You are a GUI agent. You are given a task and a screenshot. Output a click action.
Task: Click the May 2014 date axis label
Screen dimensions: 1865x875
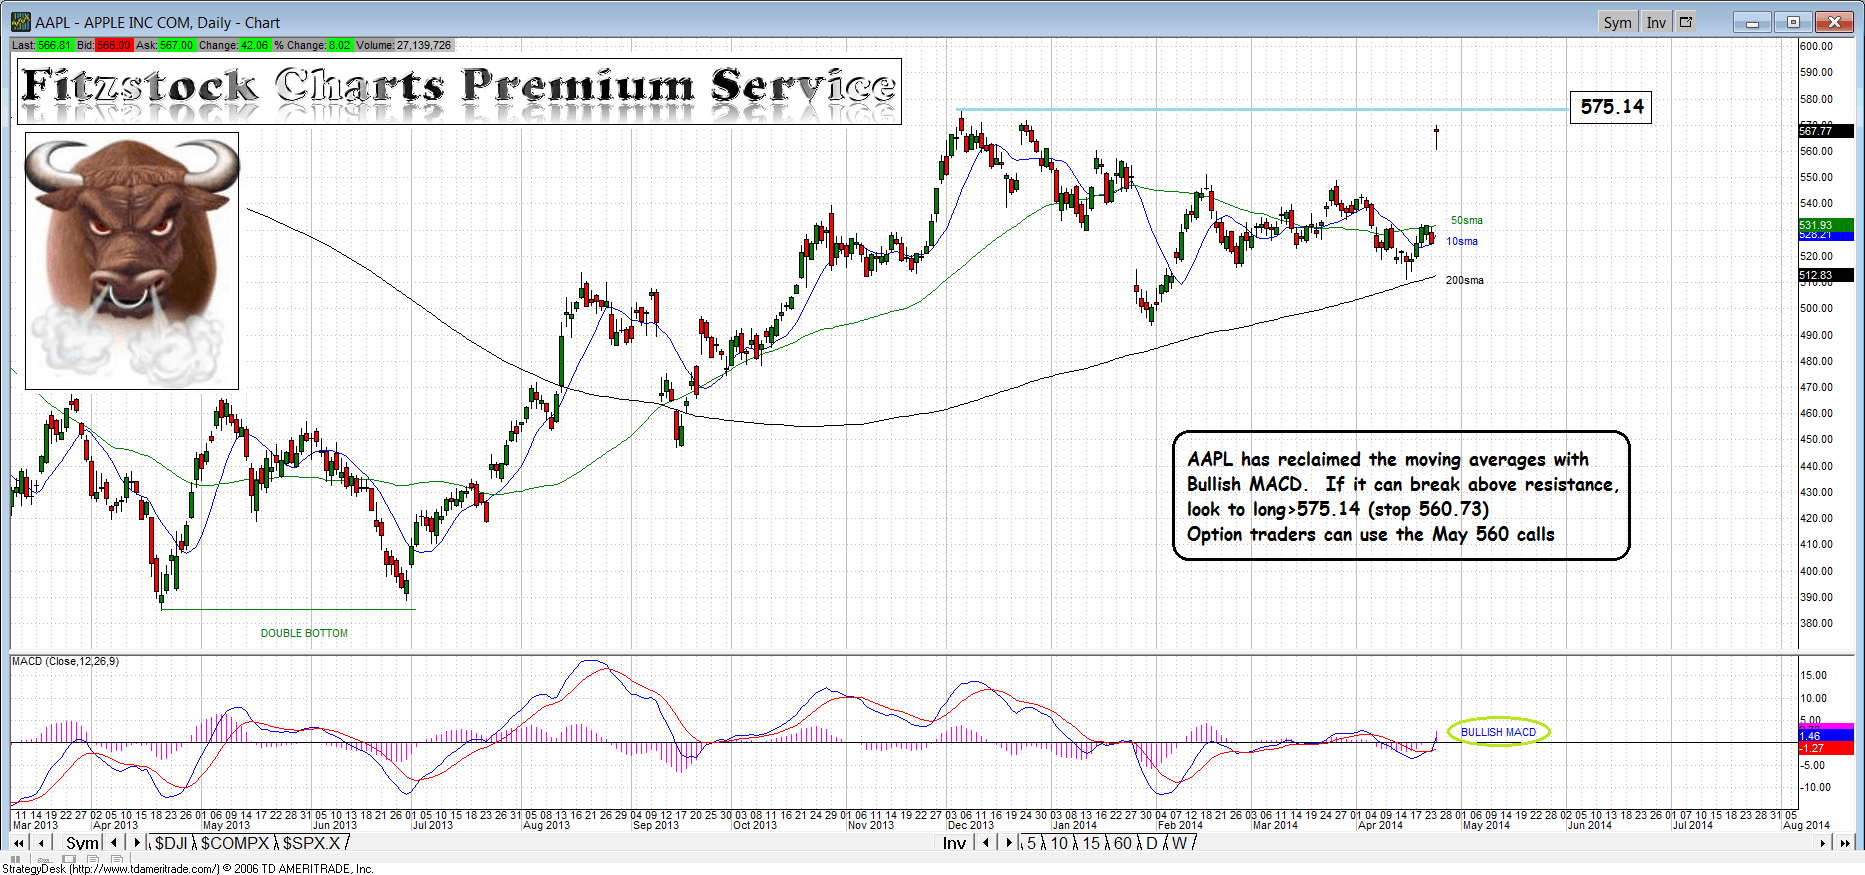click(1486, 825)
